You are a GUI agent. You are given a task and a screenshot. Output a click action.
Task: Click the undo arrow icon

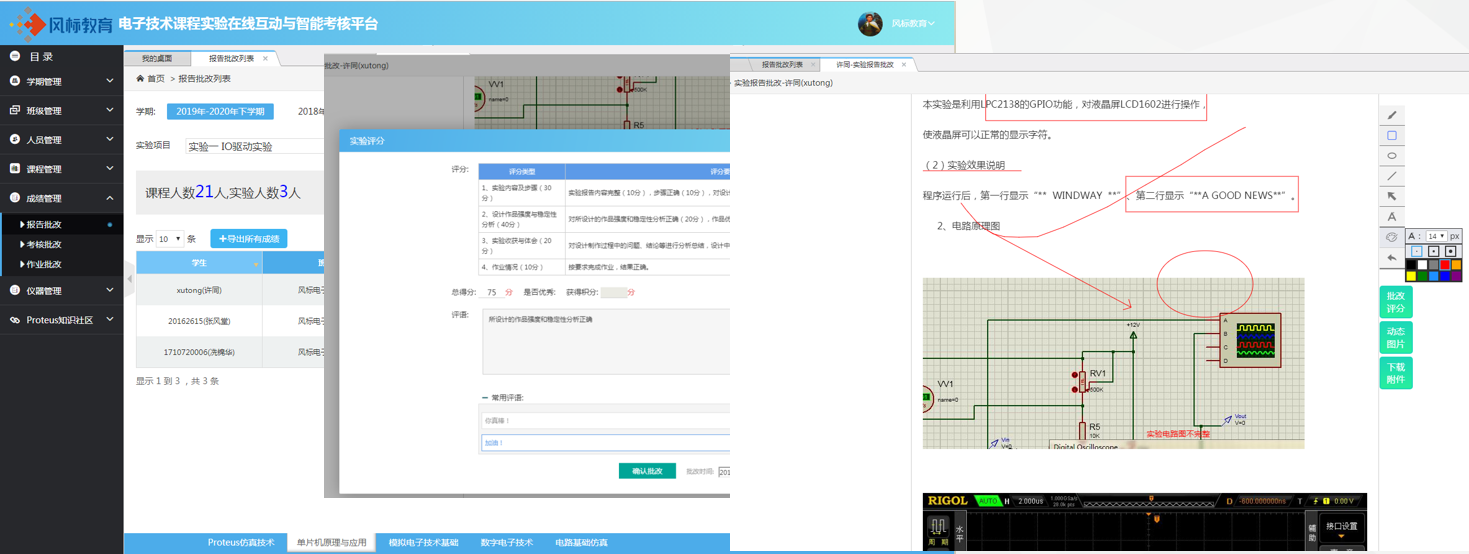1392,258
